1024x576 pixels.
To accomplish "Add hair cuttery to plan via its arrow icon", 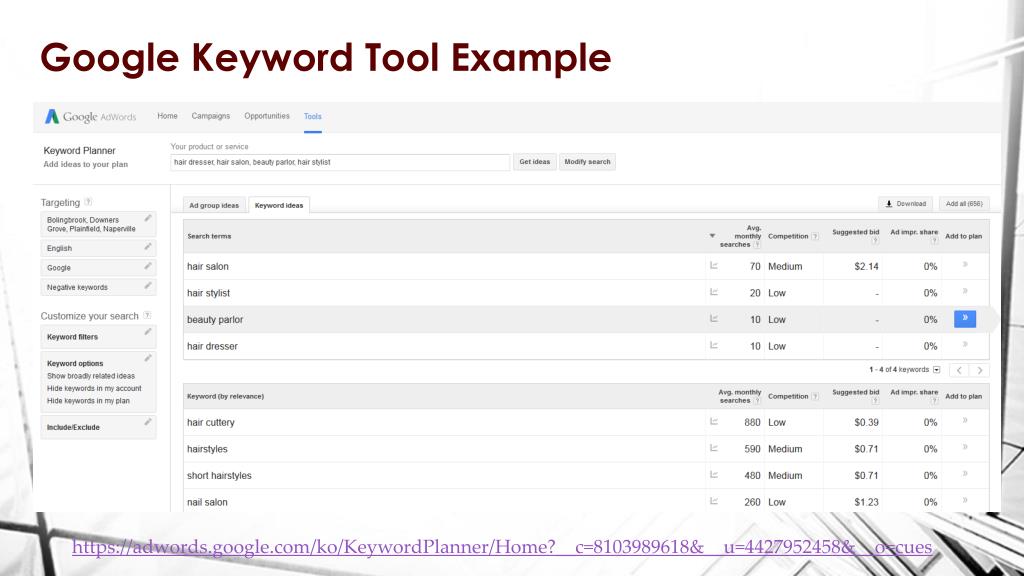I will [965, 421].
